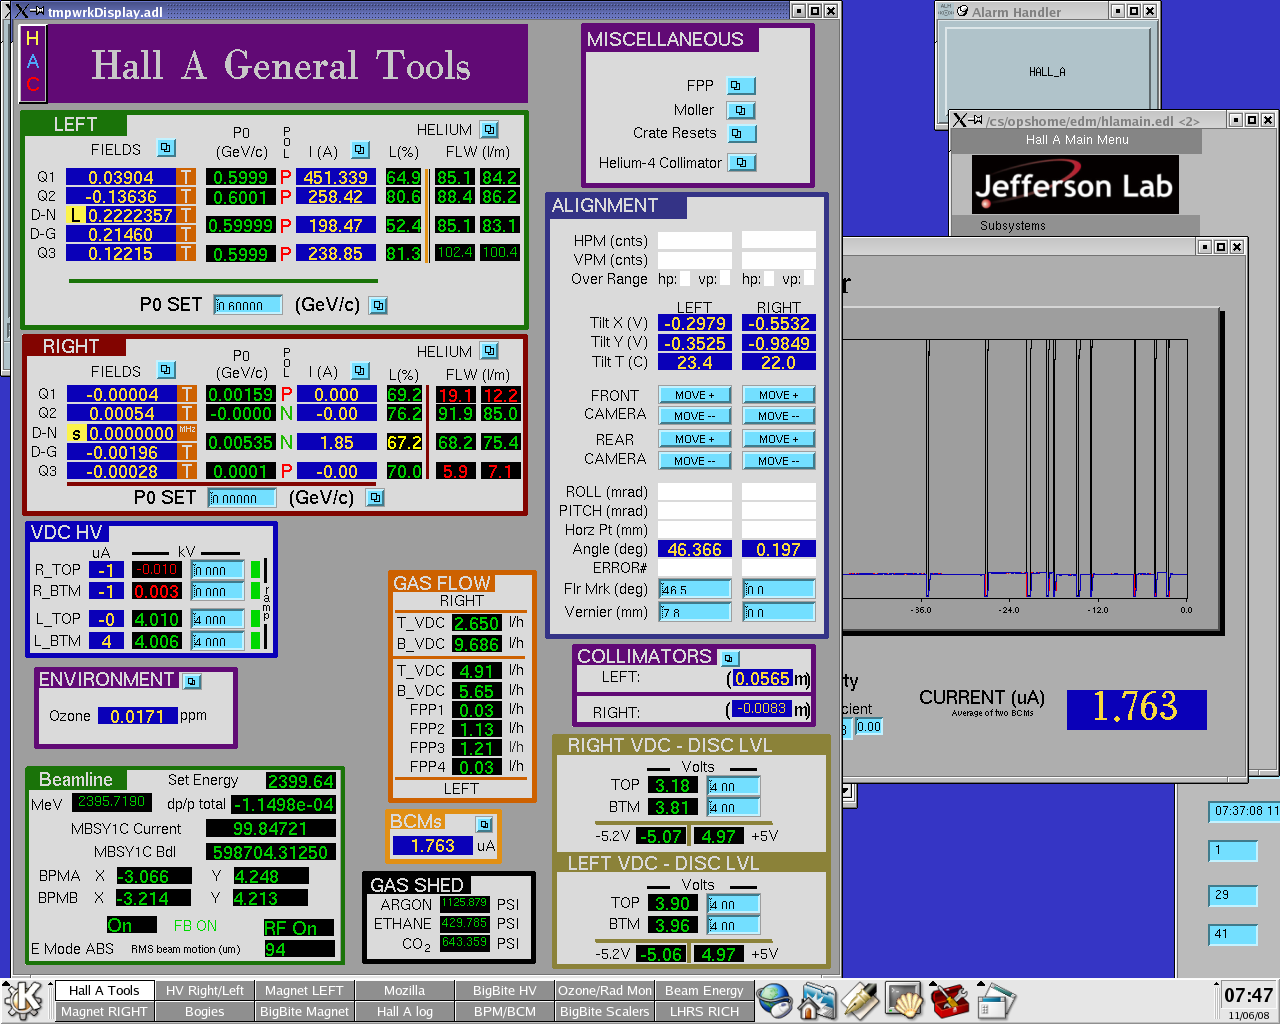Click RIGHT VDC DISC LVL TOP volts field
Image resolution: width=1280 pixels, height=1024 pixels.
pos(733,786)
